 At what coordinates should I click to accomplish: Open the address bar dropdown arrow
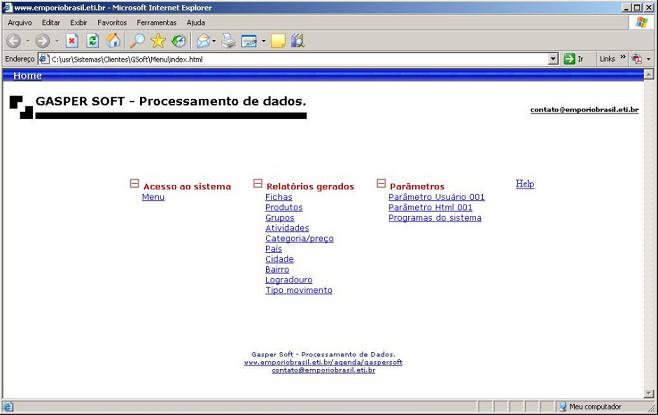tap(553, 59)
